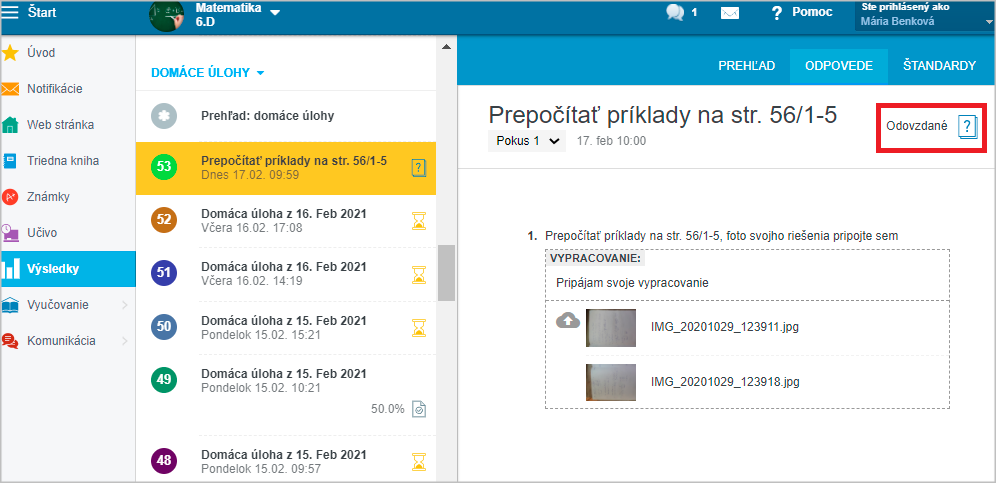This screenshot has height=483, width=996.
Task: Click the text Pripájam svoje vypracovanie
Action: click(632, 283)
